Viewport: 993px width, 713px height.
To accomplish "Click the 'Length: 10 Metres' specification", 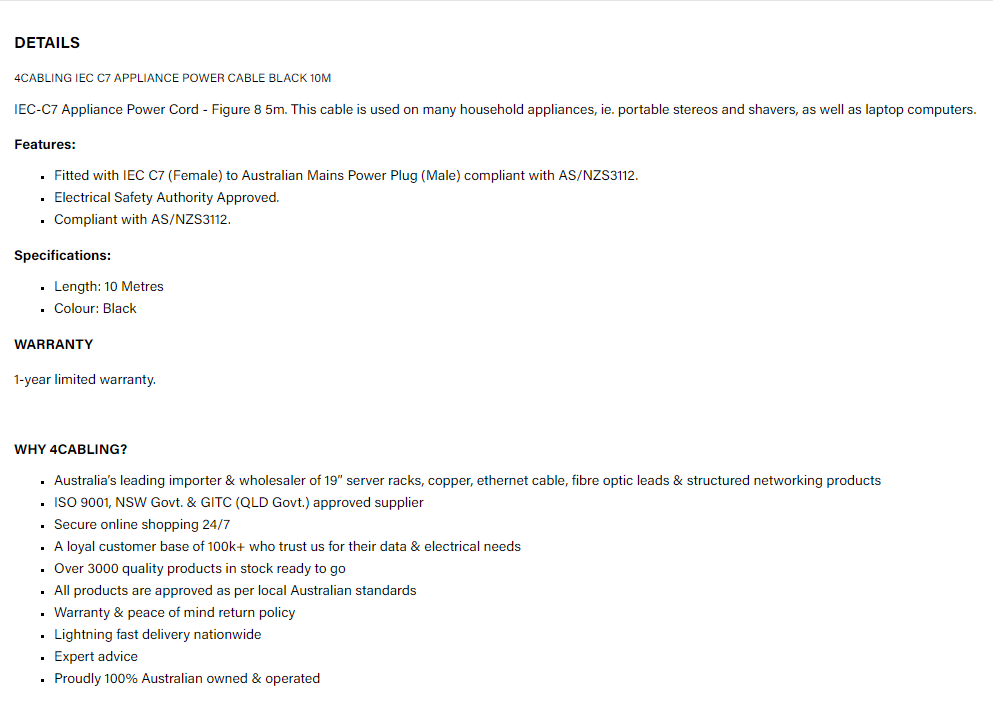I will (x=108, y=286).
